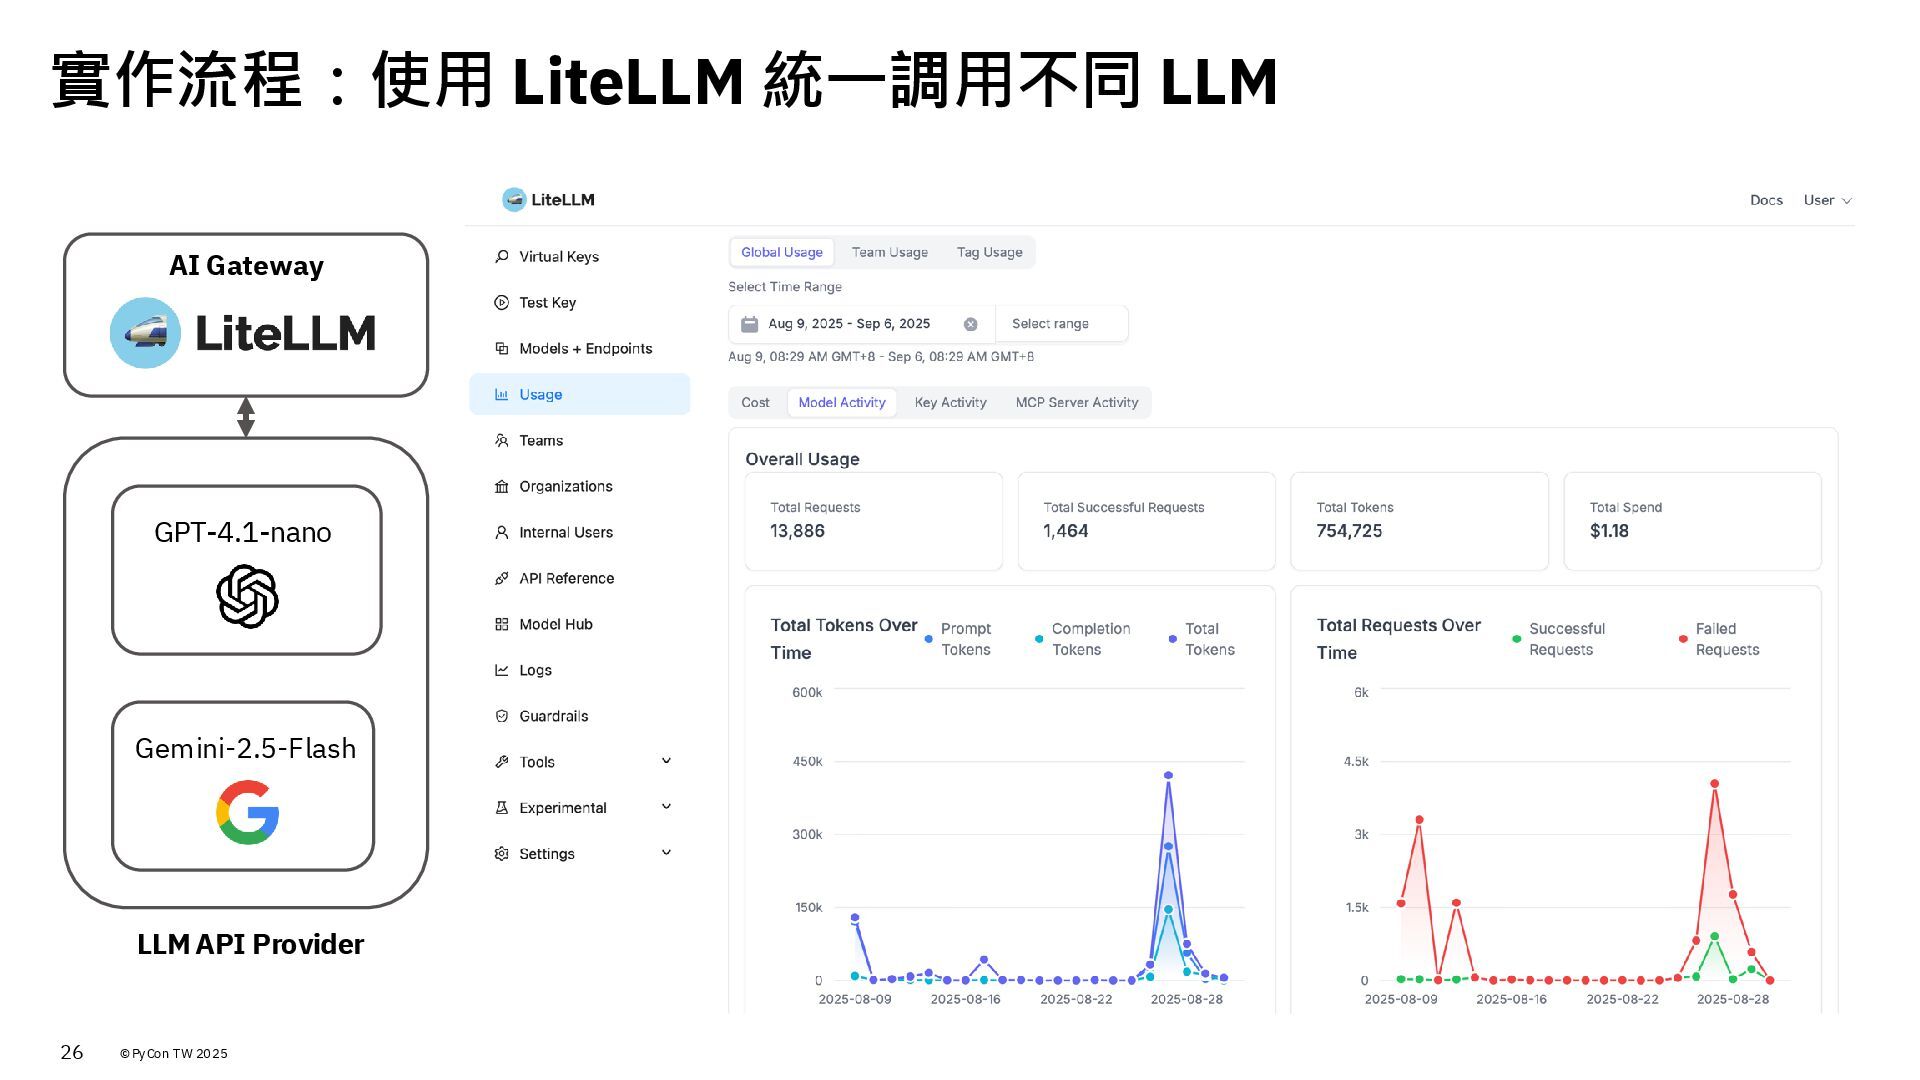Click the train icon in AI Gateway box
The image size is (1920, 1080).
pyautogui.click(x=145, y=333)
